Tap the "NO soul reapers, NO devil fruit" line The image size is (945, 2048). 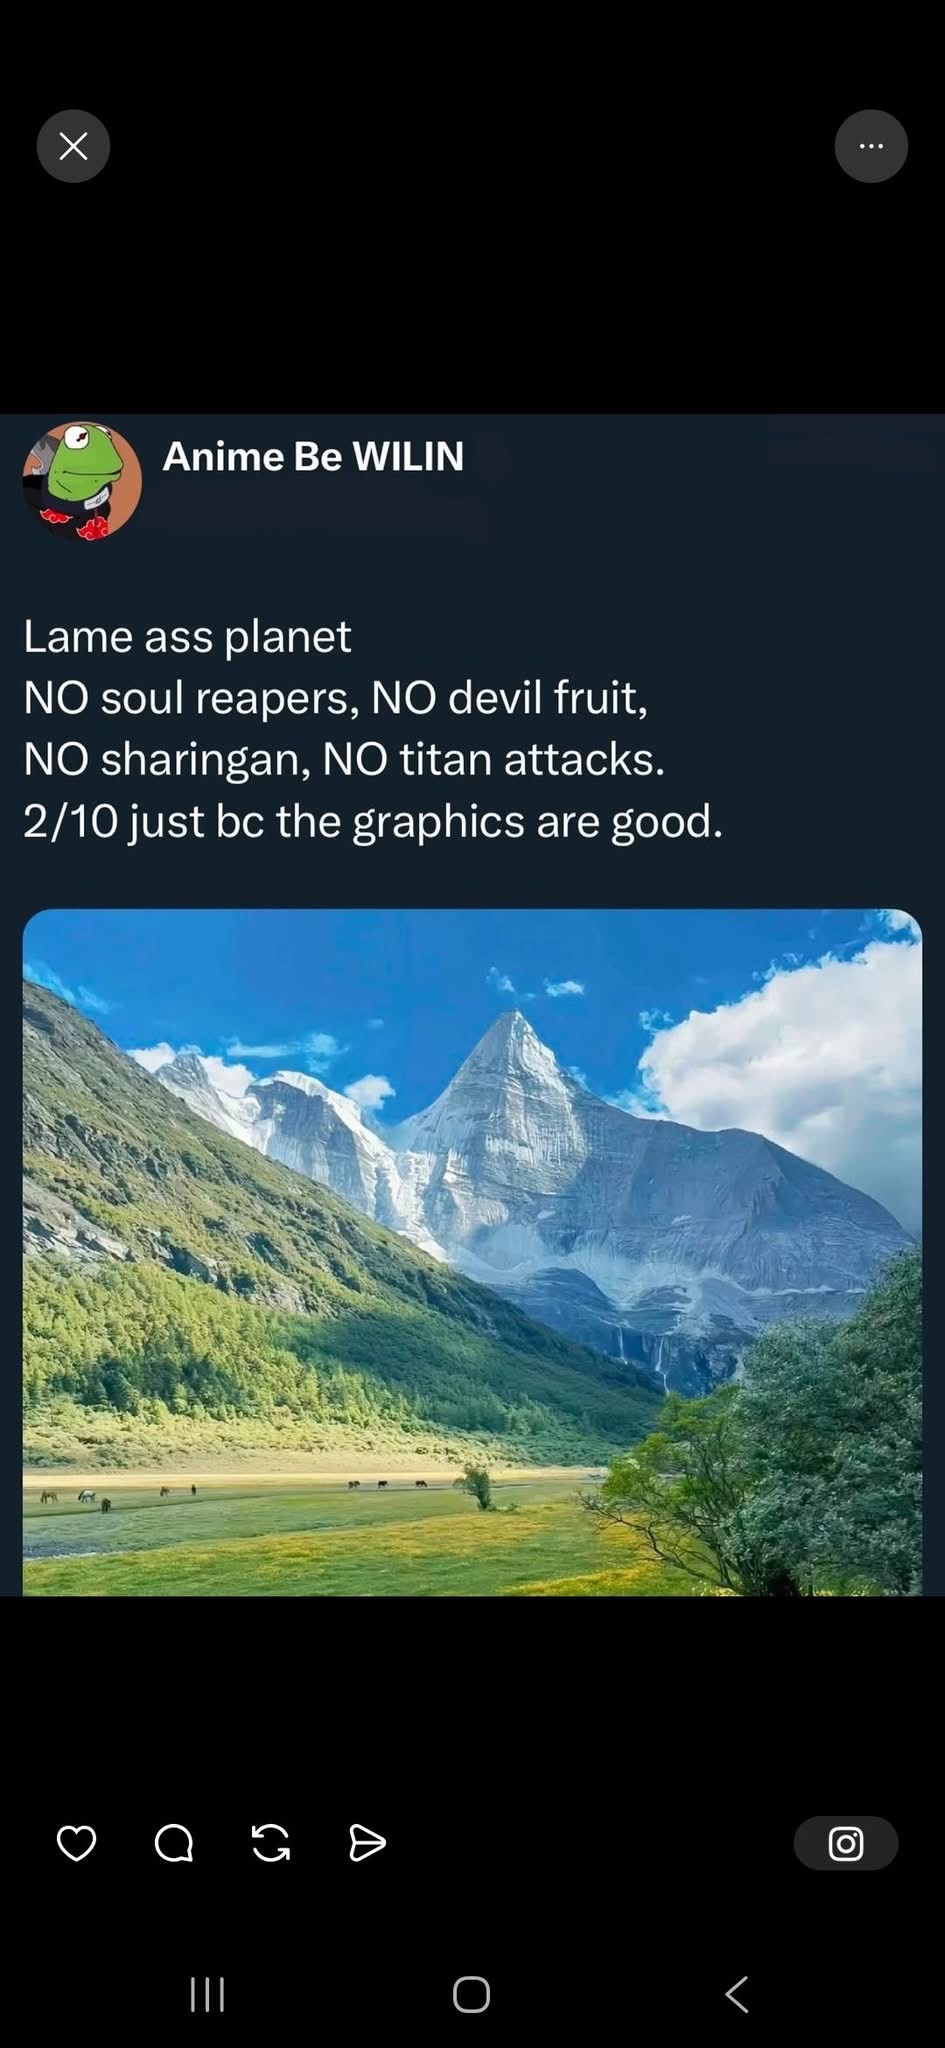coord(335,697)
